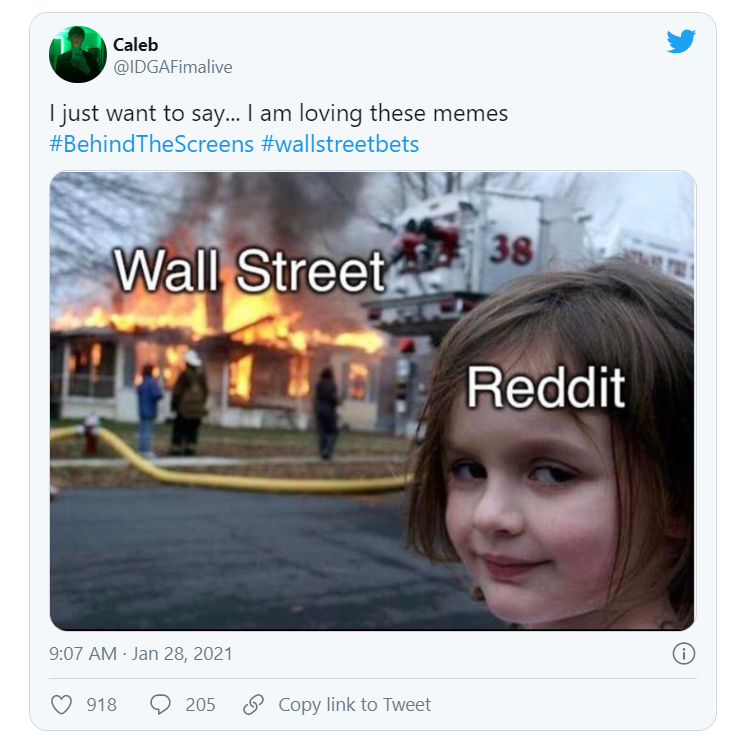
Task: Click fire truck number 38 in meme
Action: (x=511, y=249)
